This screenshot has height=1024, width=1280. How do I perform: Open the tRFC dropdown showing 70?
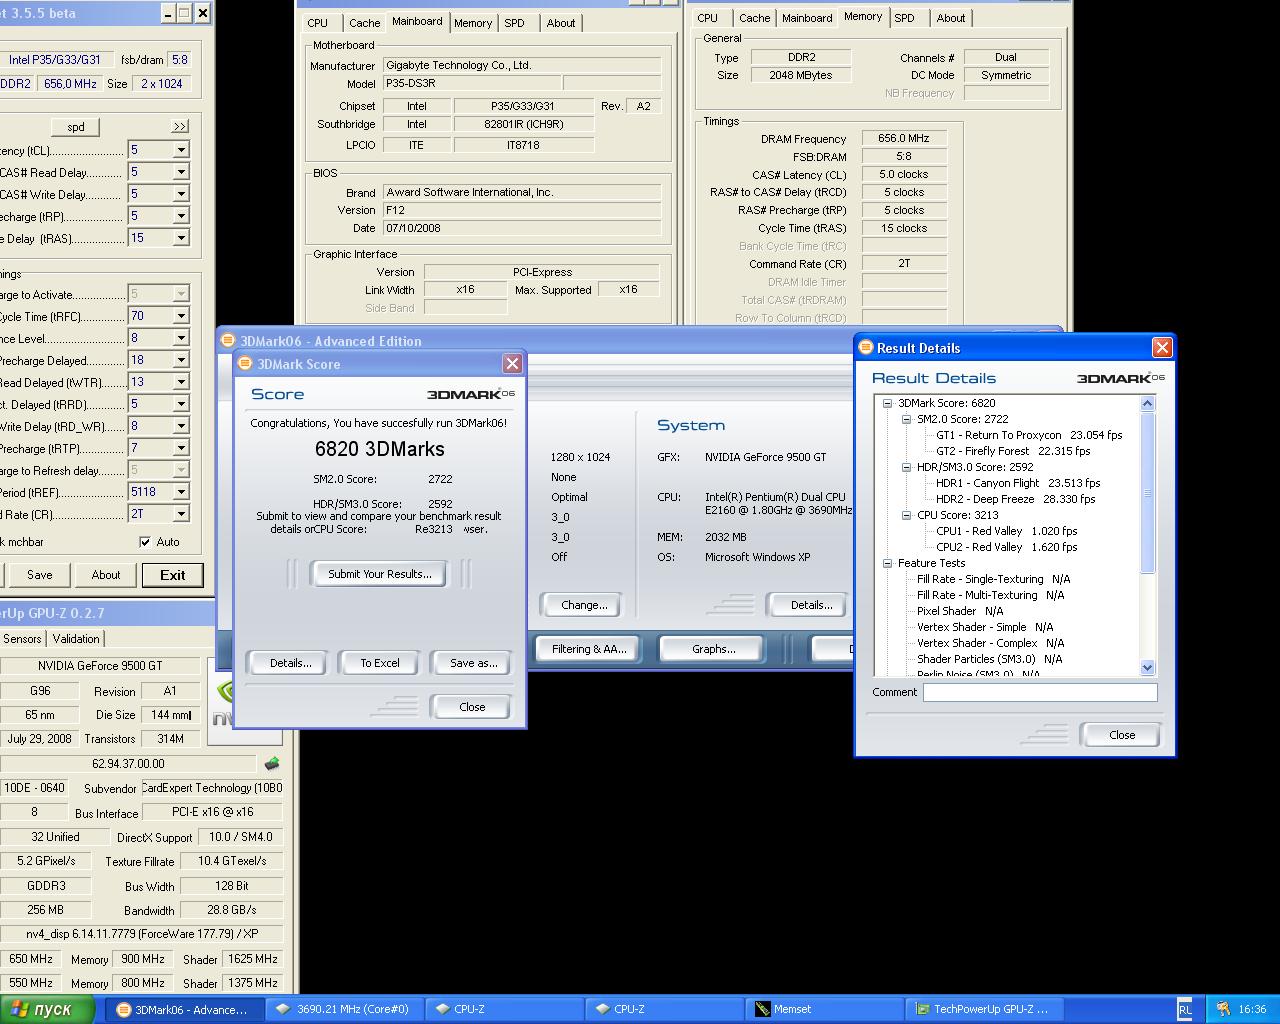click(x=181, y=316)
